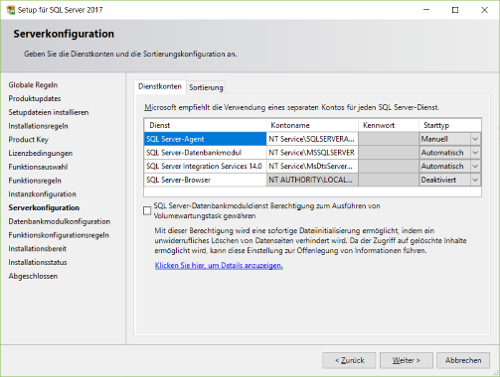The image size is (500, 377).
Task: Select Setupdateien installieren step
Action: pyautogui.click(x=49, y=112)
